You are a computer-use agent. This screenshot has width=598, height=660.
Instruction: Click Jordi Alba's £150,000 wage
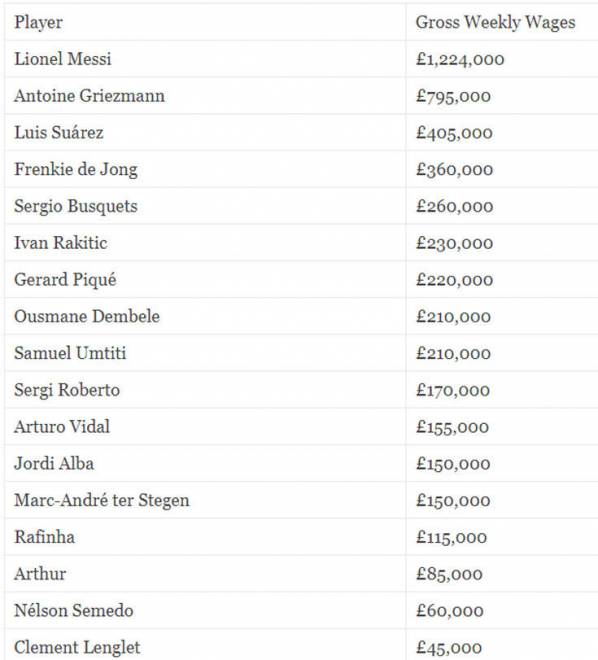[x=453, y=464]
